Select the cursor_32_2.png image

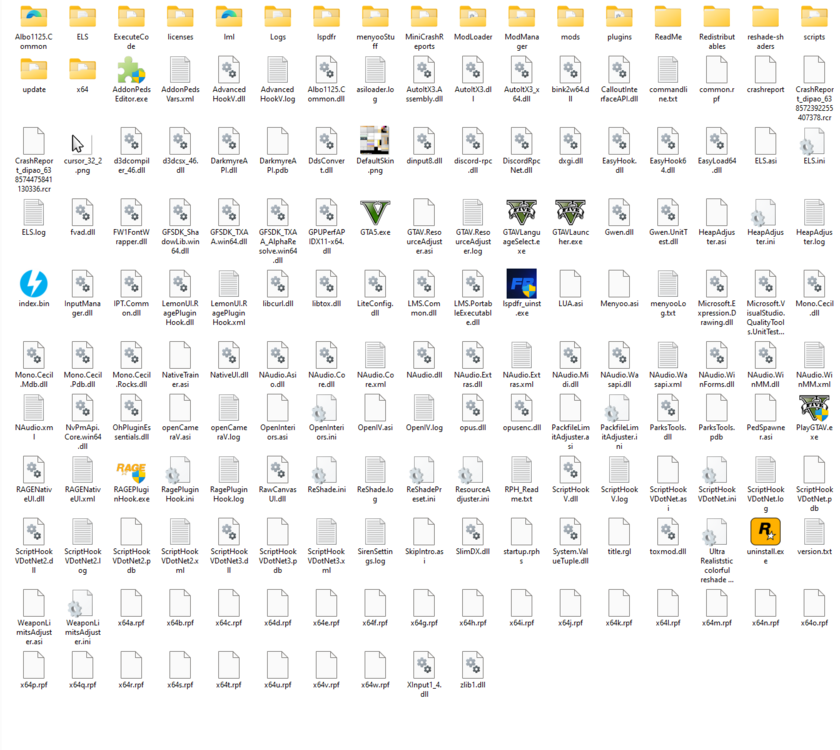click(82, 147)
